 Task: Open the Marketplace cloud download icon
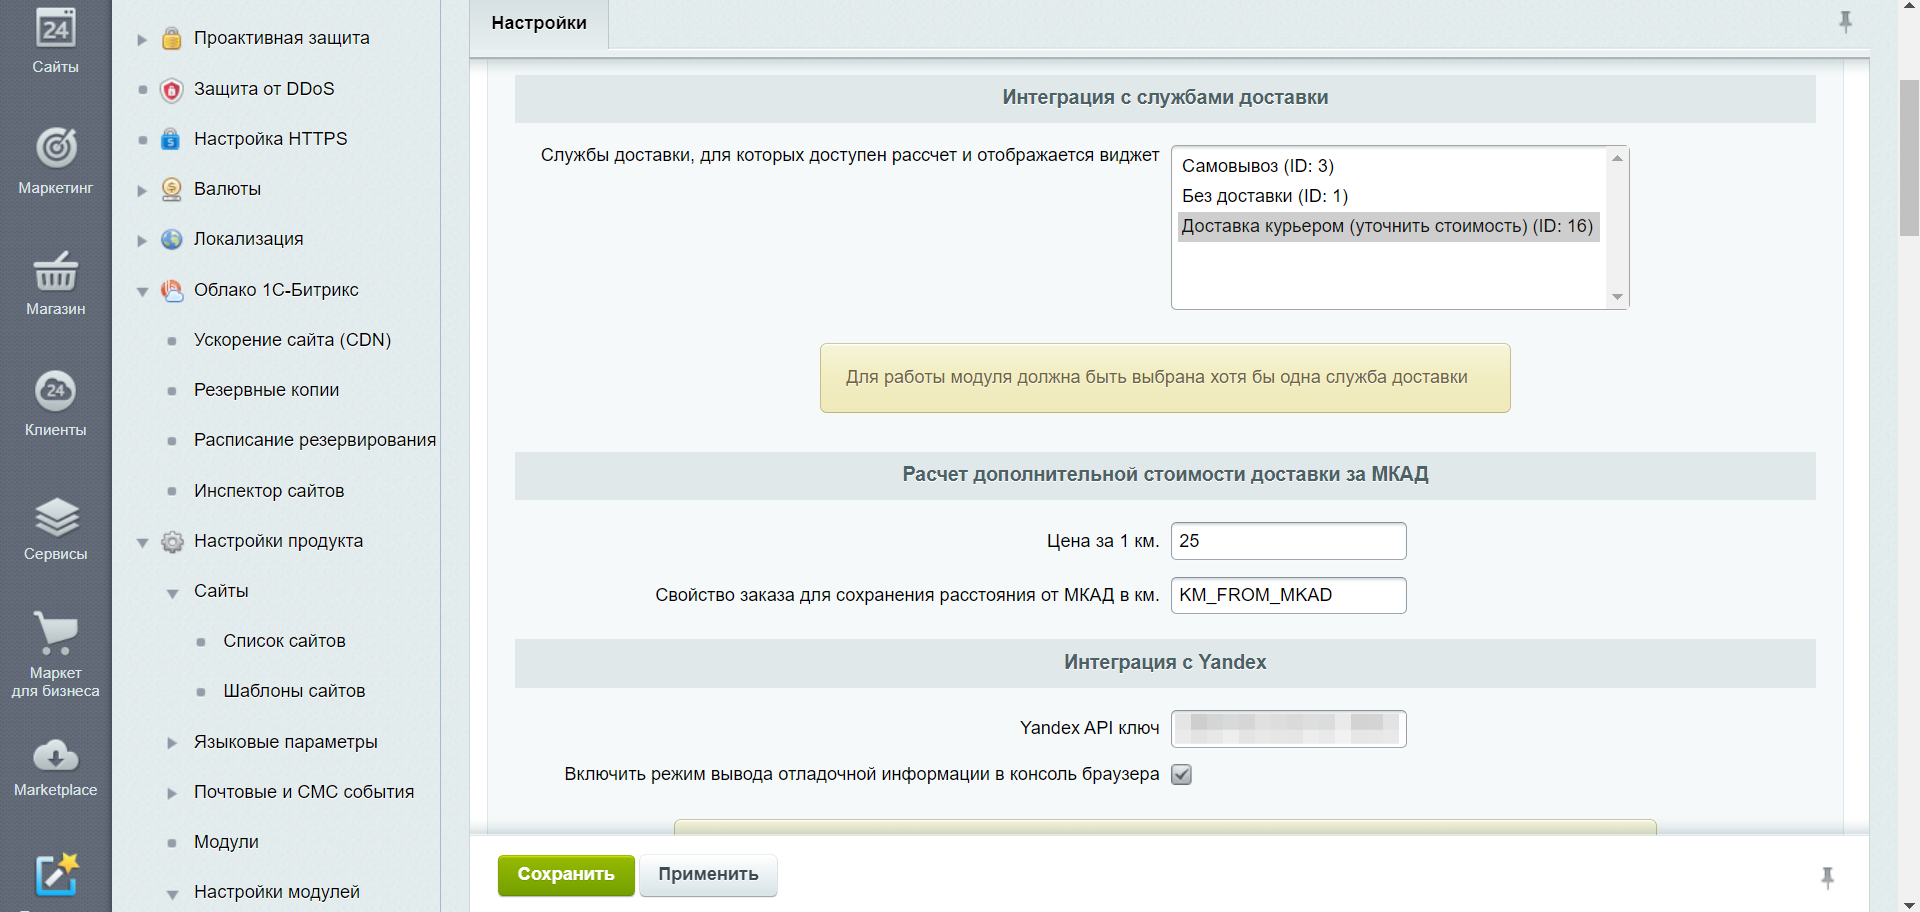click(56, 756)
